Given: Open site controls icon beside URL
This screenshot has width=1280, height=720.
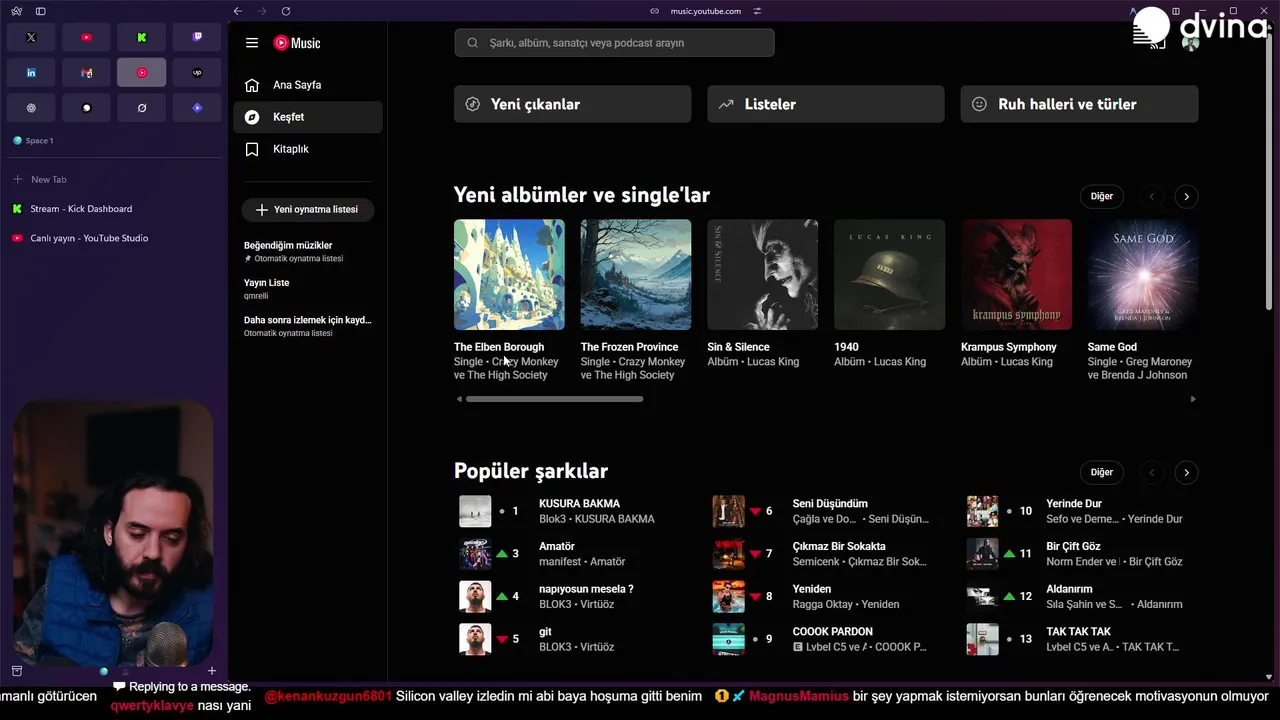Looking at the screenshot, I should [x=757, y=11].
